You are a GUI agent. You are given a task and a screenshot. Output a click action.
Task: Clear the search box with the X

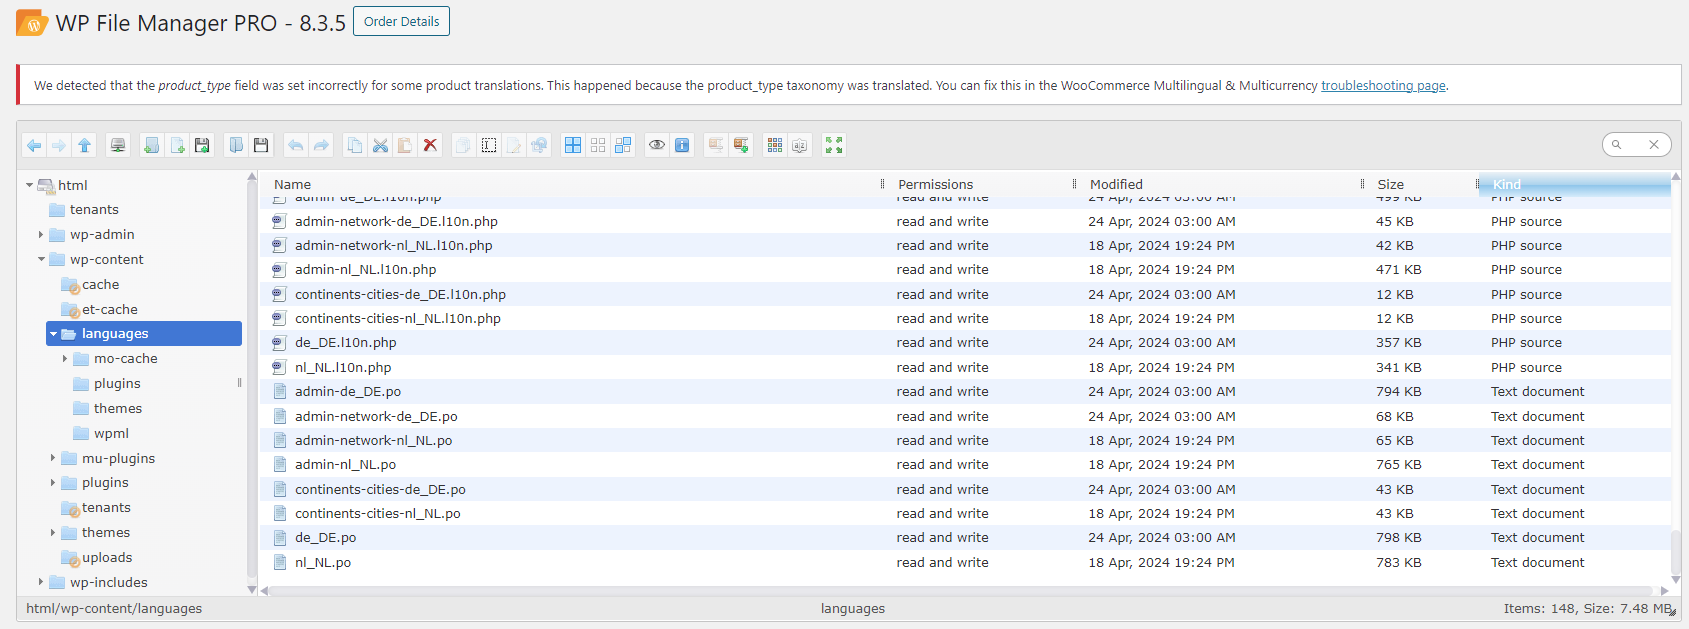pyautogui.click(x=1654, y=145)
